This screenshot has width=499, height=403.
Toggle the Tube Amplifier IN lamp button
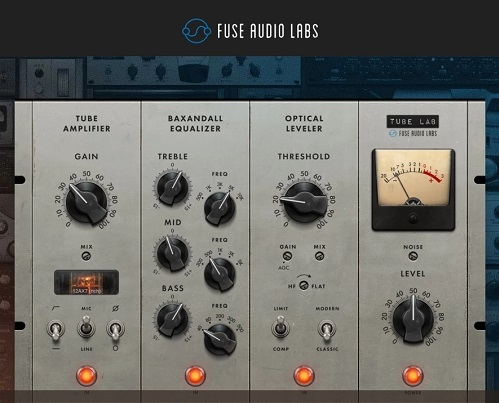[86, 376]
